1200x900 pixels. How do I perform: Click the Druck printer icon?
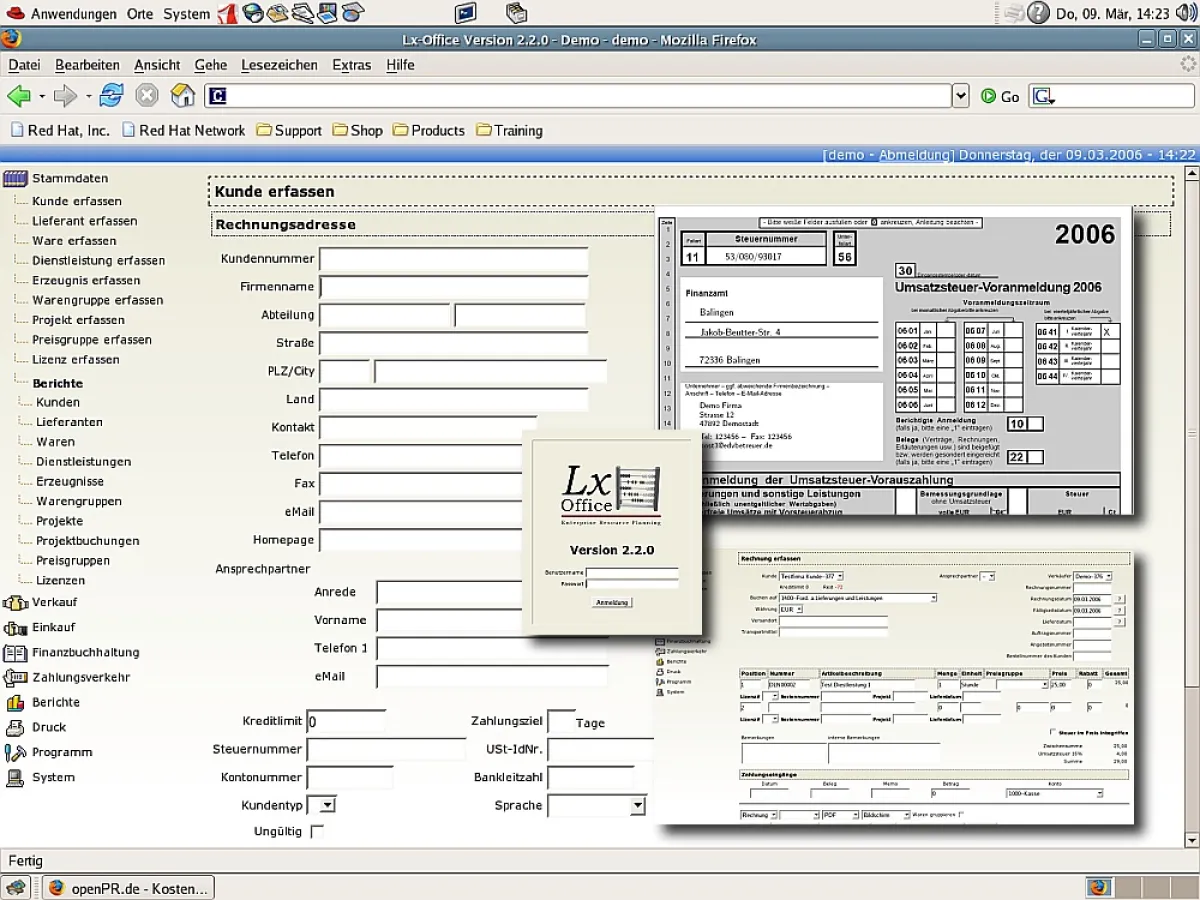[15, 728]
